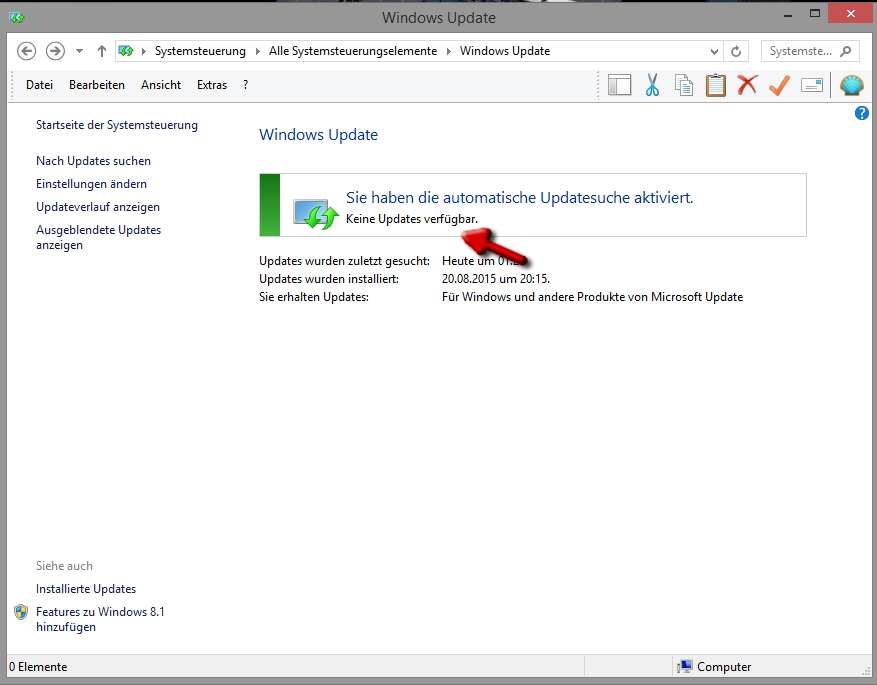The width and height of the screenshot is (877, 685).
Task: Open the Extras menu
Action: (211, 85)
